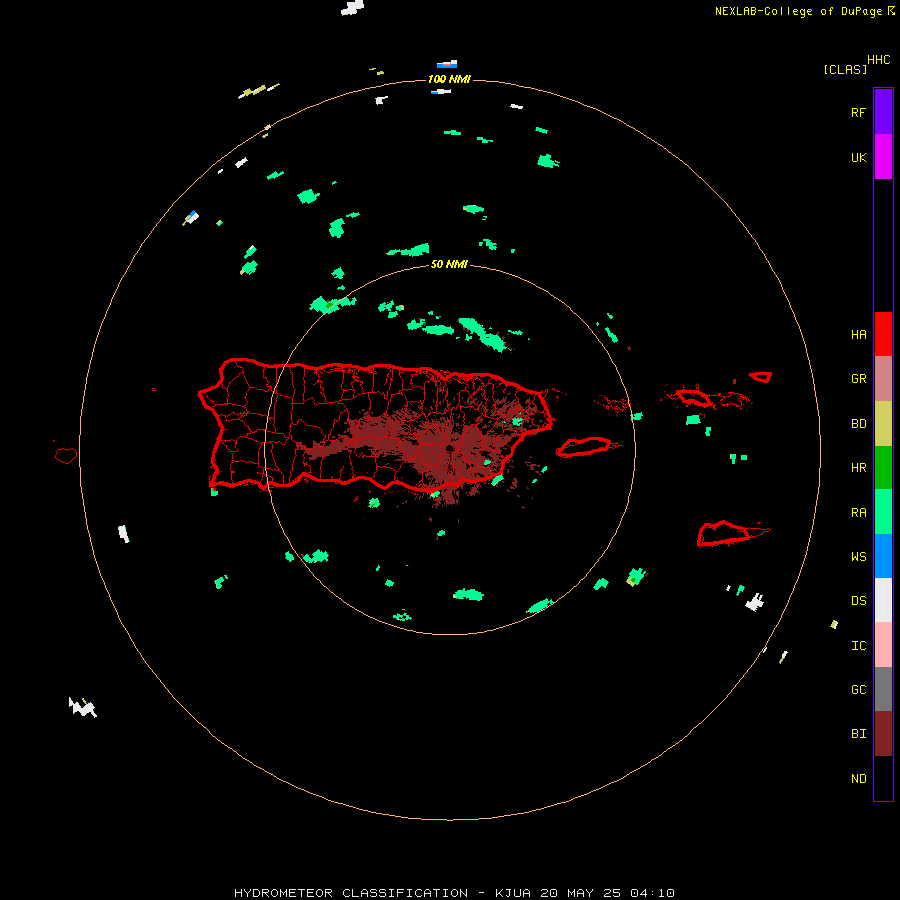Click the HA red legend swatch
The image size is (900, 900).
[883, 334]
